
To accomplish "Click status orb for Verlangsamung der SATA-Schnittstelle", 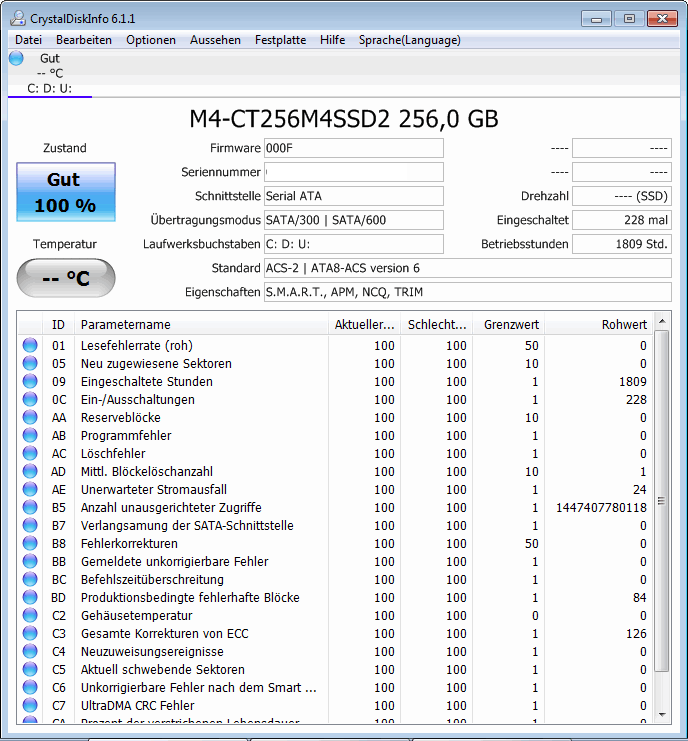I will coord(30,525).
